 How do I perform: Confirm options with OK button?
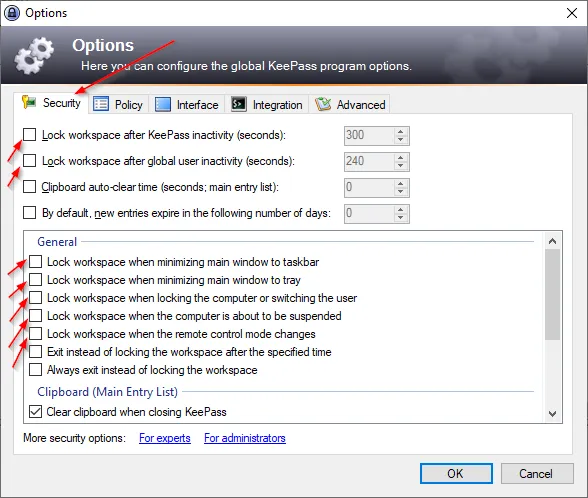456,473
